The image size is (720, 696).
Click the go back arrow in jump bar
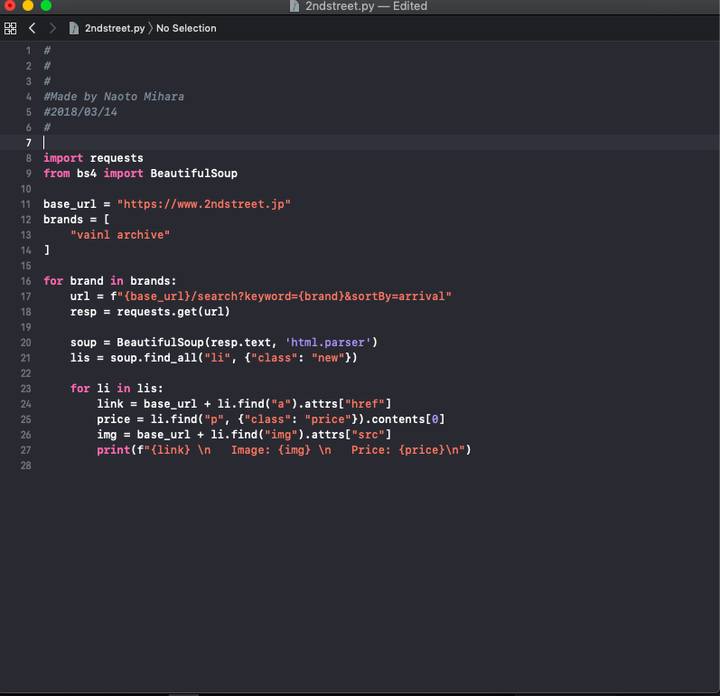click(x=32, y=28)
